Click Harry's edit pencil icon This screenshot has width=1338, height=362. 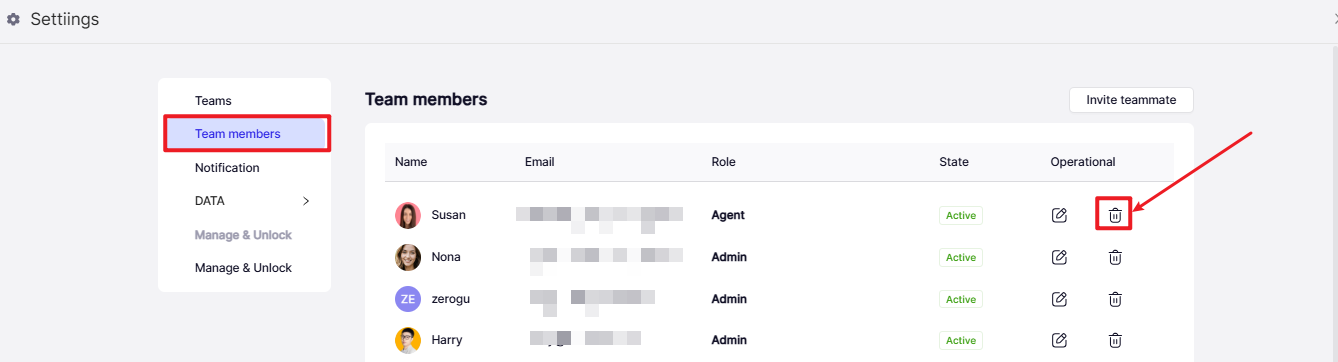click(1059, 340)
